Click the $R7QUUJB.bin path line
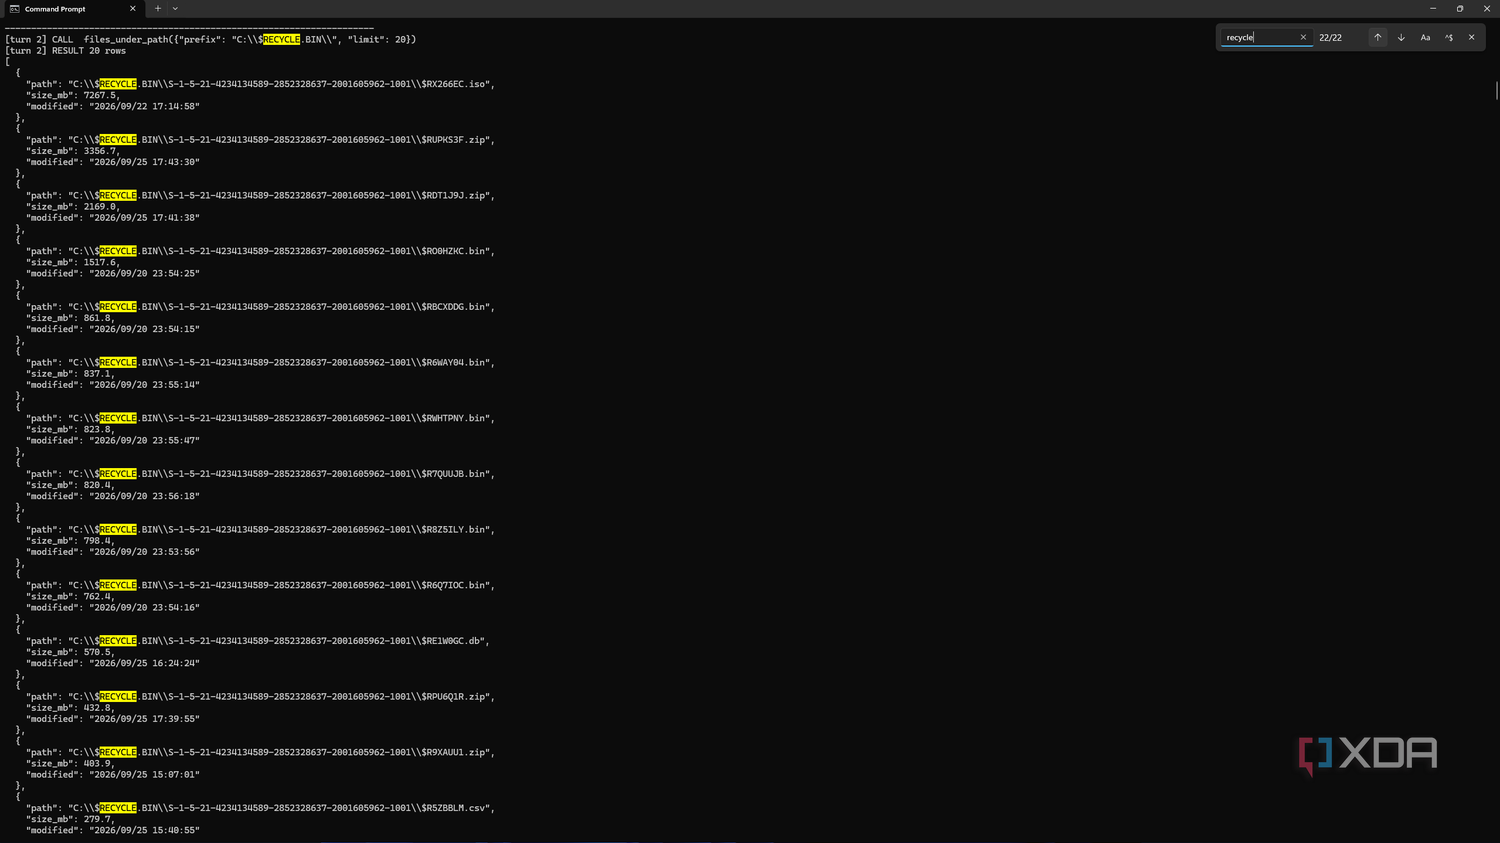Image resolution: width=1500 pixels, height=843 pixels. coord(260,474)
